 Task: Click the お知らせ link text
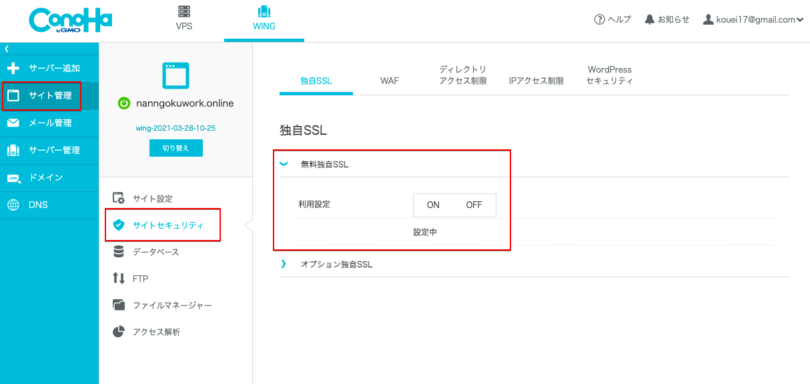coord(674,20)
